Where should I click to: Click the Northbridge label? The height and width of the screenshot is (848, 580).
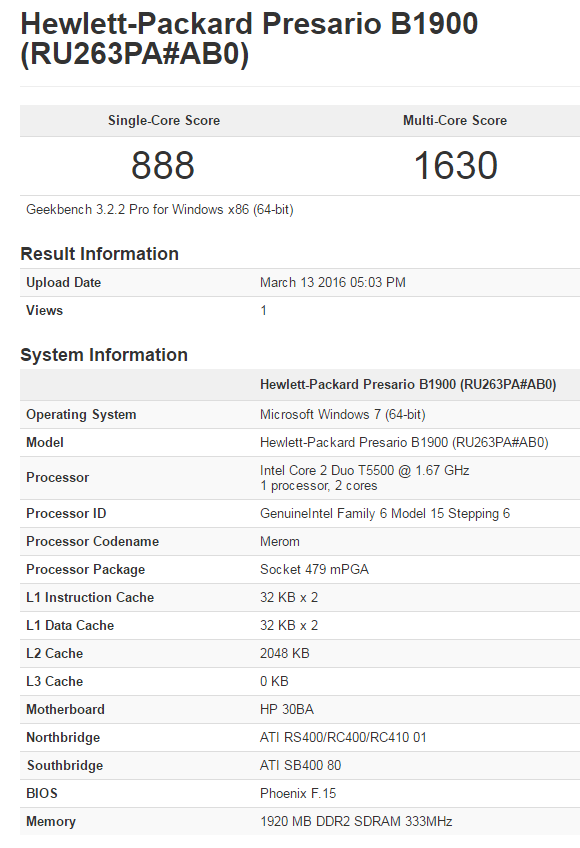click(63, 738)
